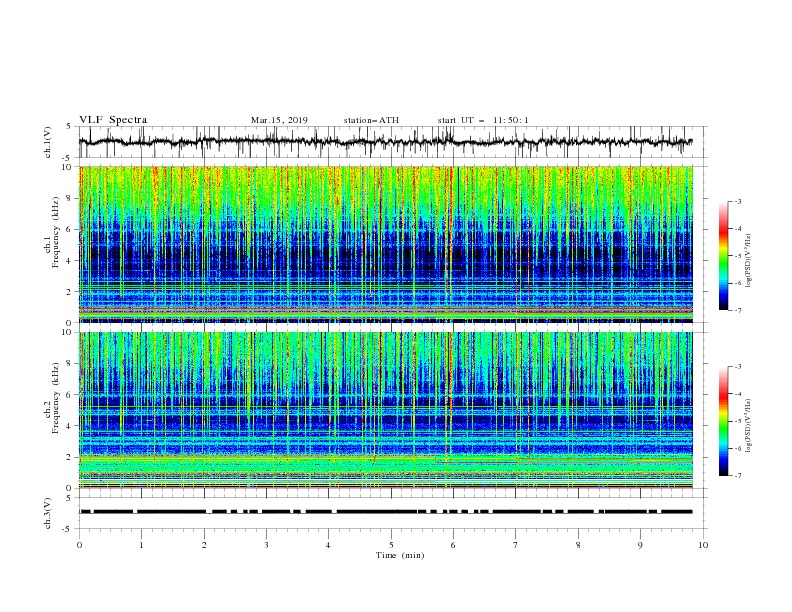Click the ch.3 black status bar trace
Viewport: 792px width, 612px height.
(x=385, y=512)
